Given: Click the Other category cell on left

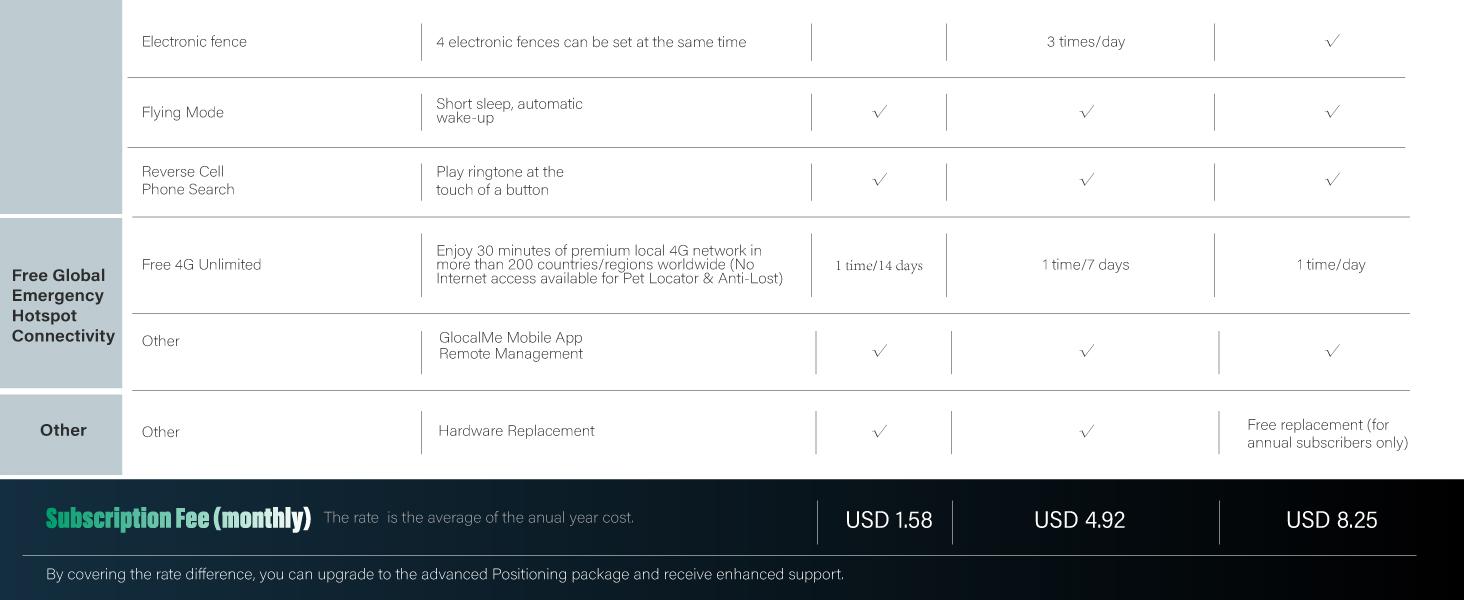Looking at the screenshot, I should pyautogui.click(x=63, y=430).
